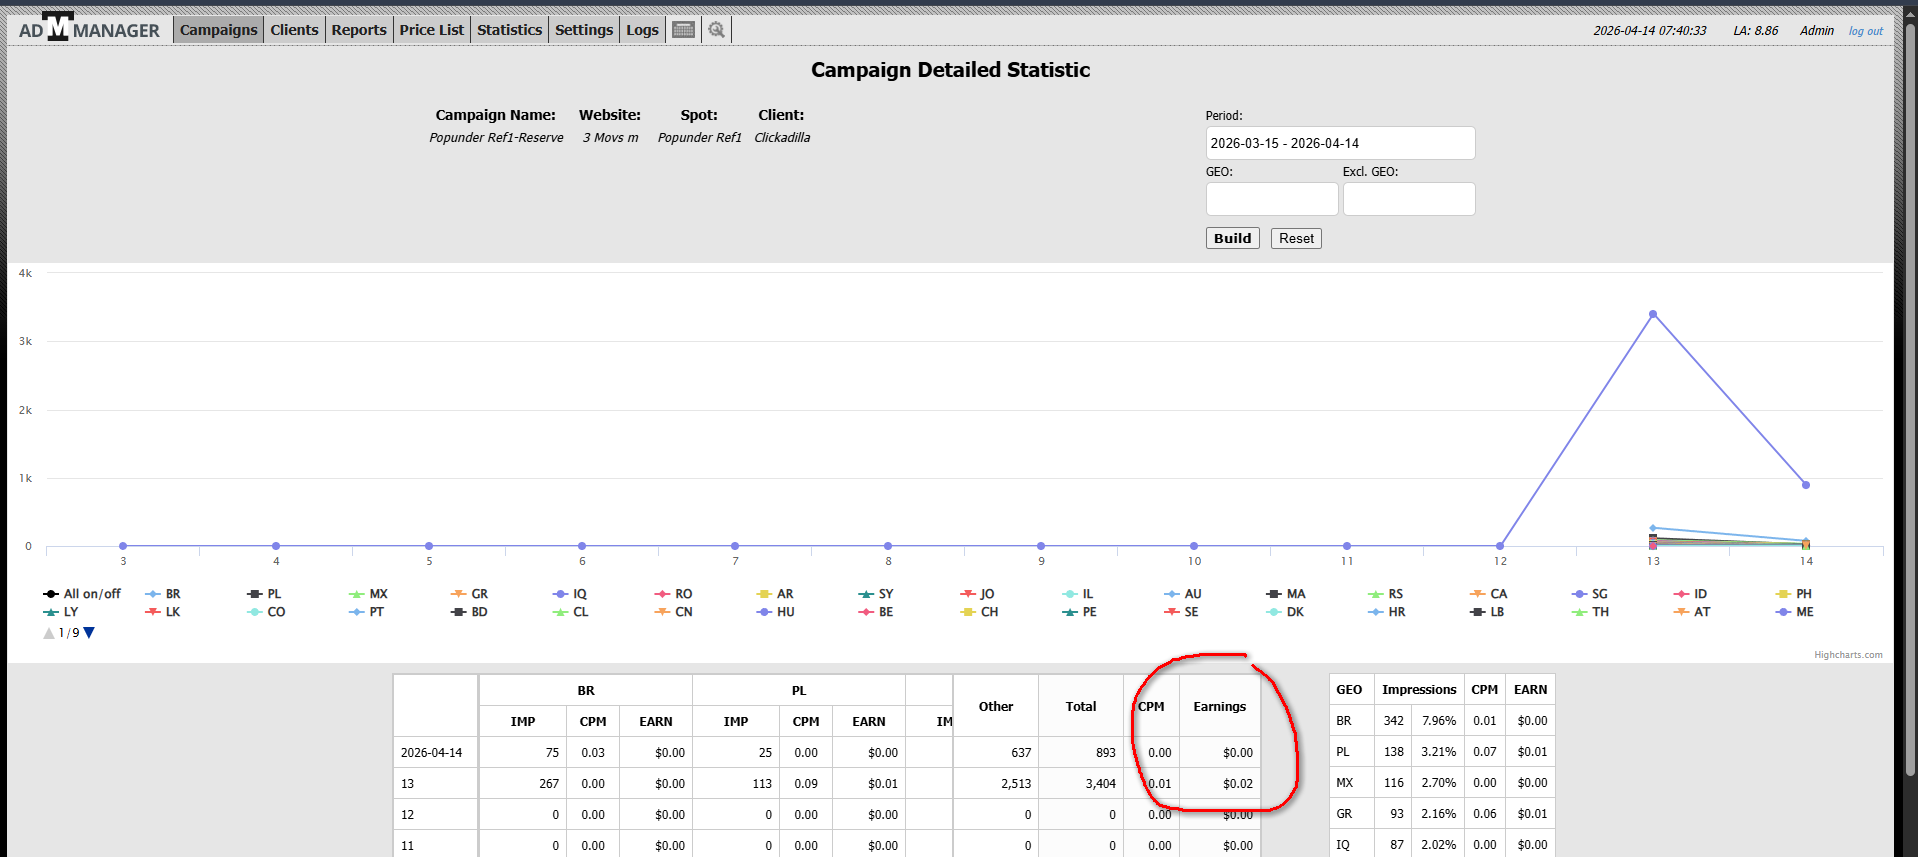Image resolution: width=1918 pixels, height=857 pixels.
Task: Open the Period date range picker
Action: click(1339, 143)
